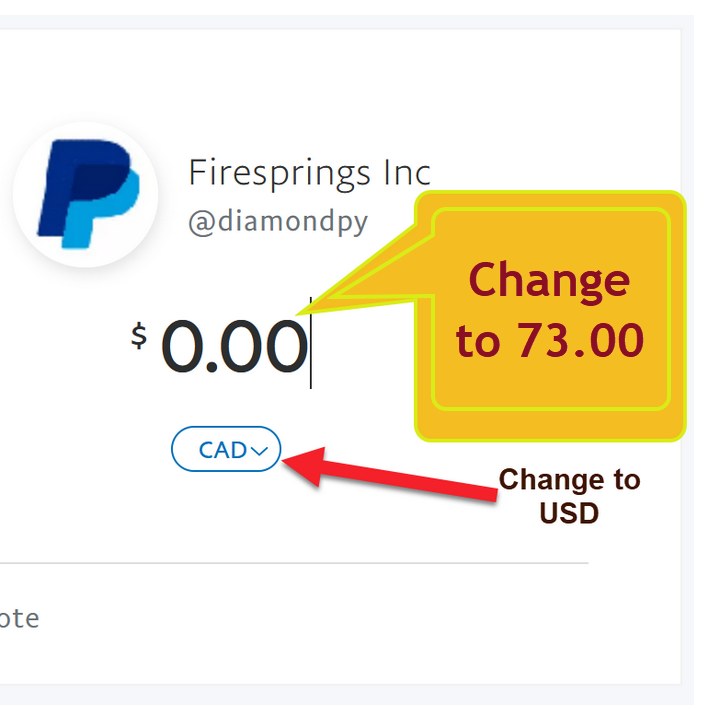This screenshot has height=709, width=706.
Task: Focus the partially visible note field
Action: [19, 618]
